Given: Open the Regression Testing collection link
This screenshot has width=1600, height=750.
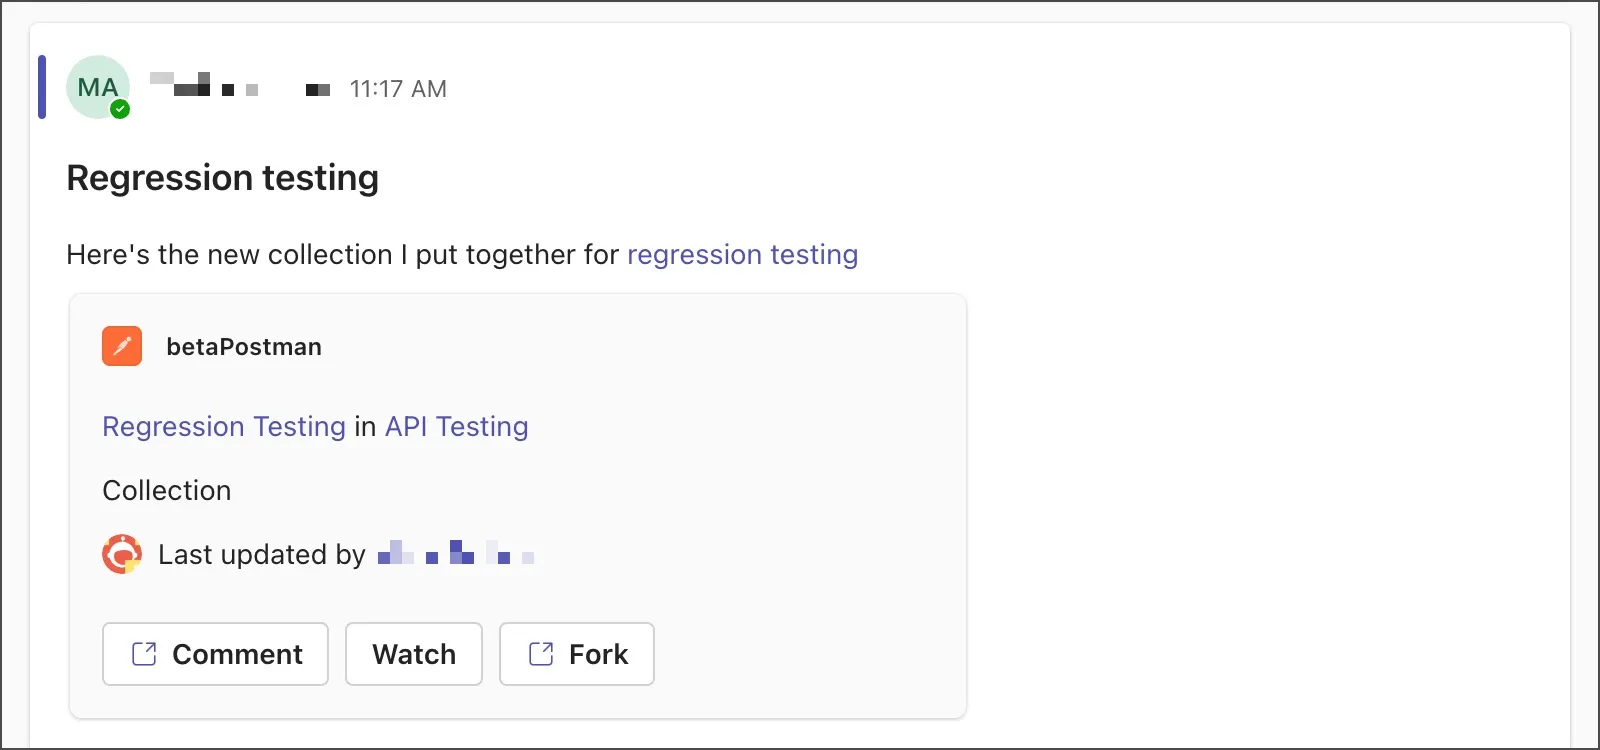Looking at the screenshot, I should (224, 426).
